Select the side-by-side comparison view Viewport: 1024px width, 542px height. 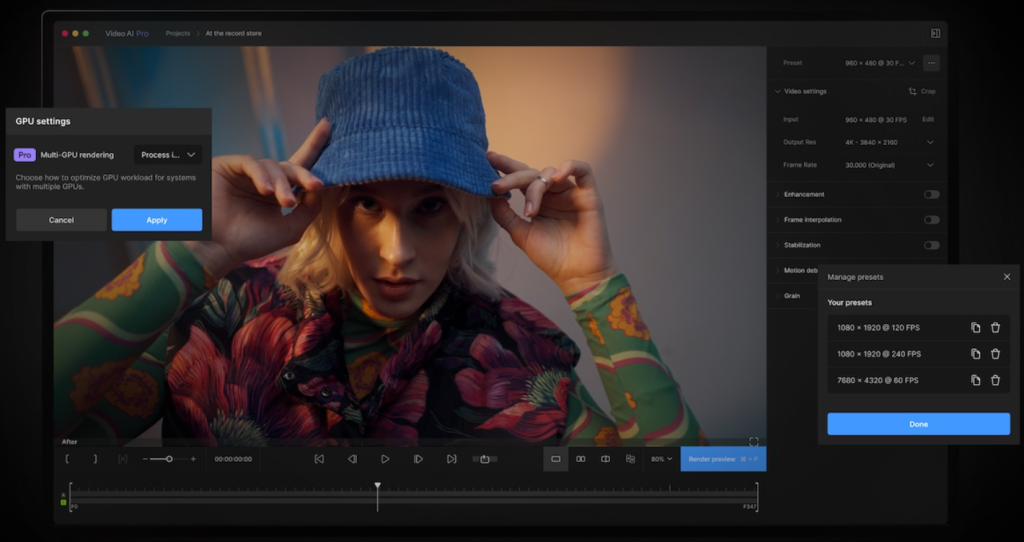pyautogui.click(x=580, y=459)
